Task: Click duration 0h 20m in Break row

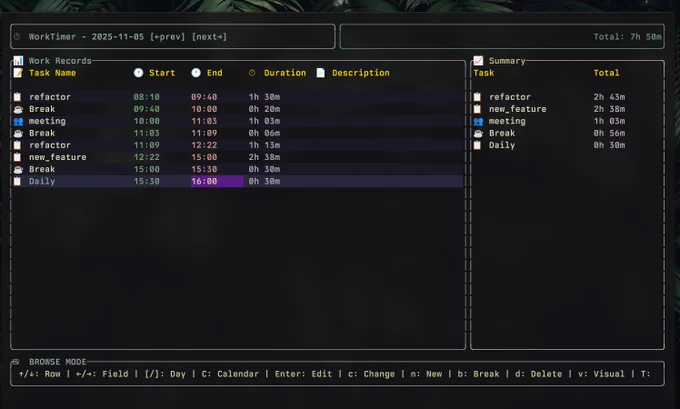Action: (264, 109)
